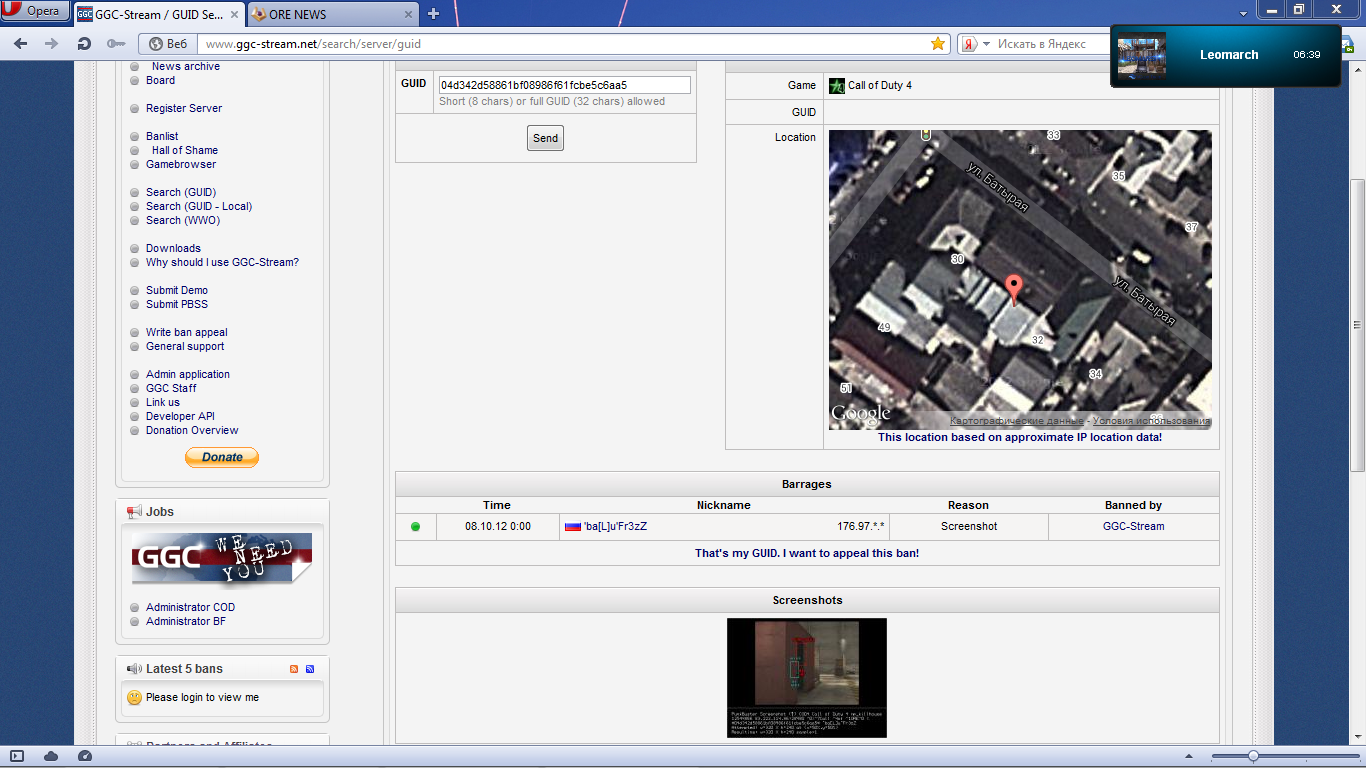1366x768 pixels.
Task: Click the yellow Donate button
Action: [x=222, y=457]
